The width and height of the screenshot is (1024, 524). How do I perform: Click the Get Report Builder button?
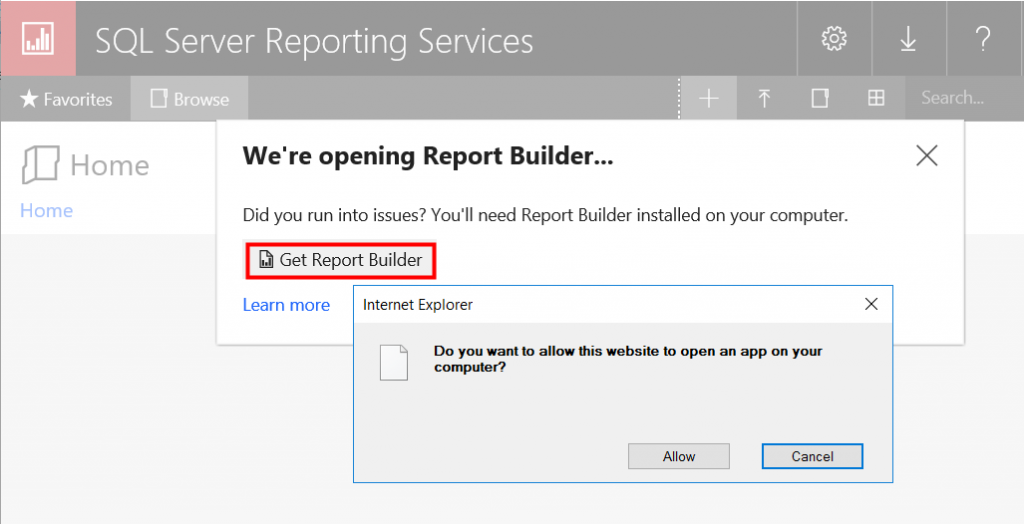coord(340,260)
